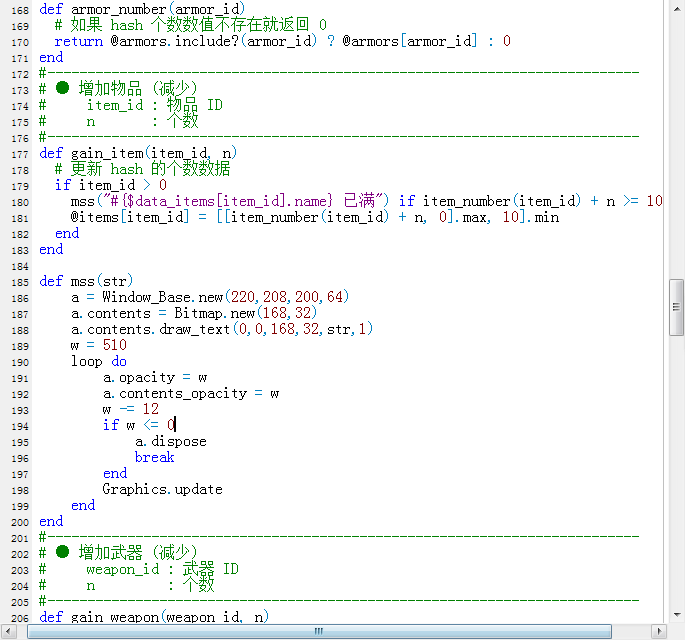Click line number 168 in the gutter

[x=20, y=10]
